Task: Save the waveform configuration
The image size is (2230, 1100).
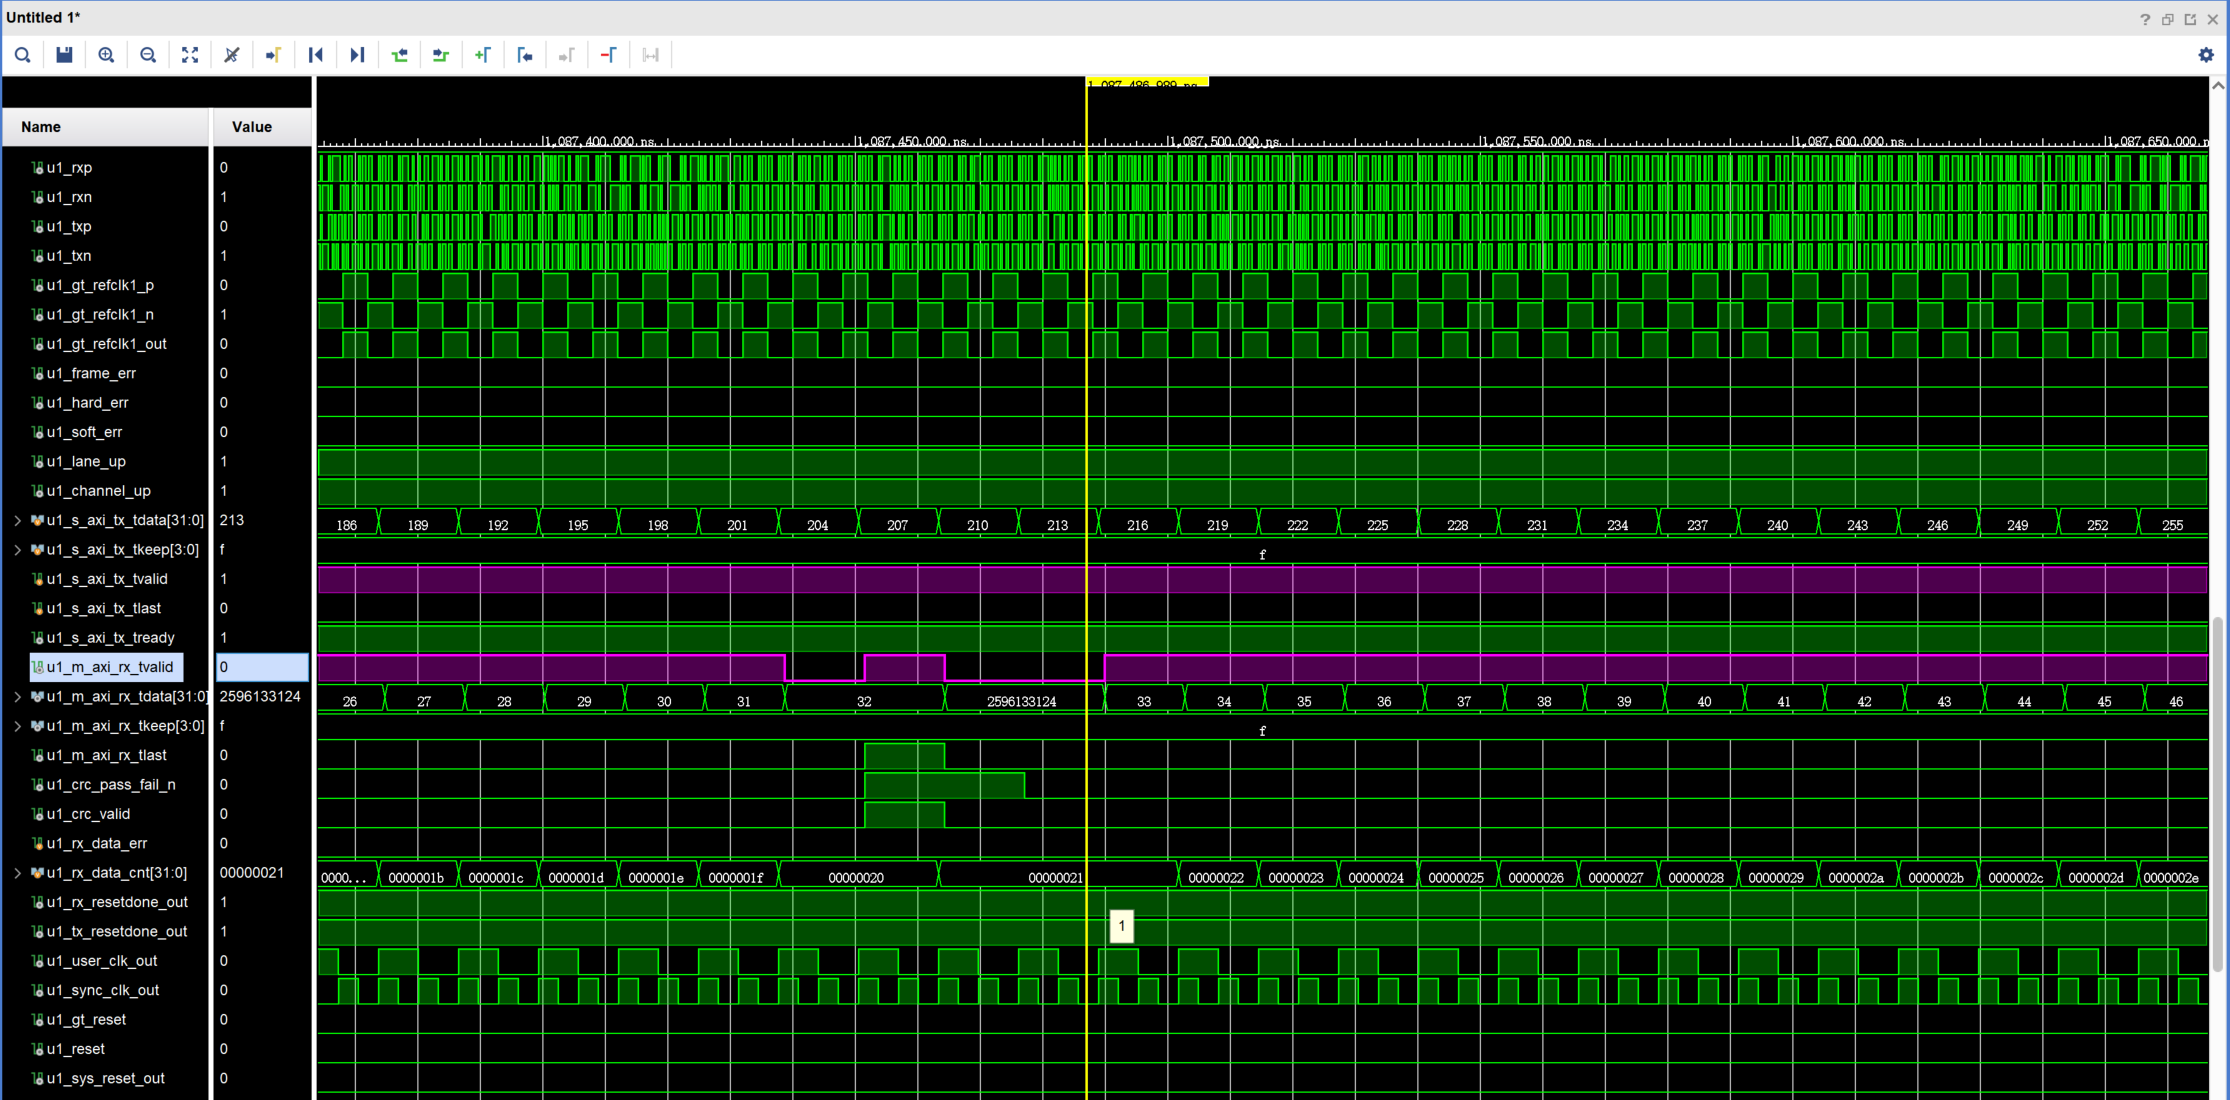Action: (x=64, y=55)
